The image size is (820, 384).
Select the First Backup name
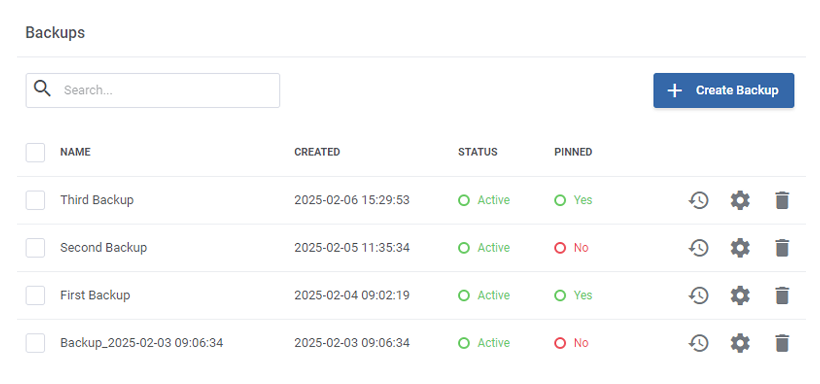[95, 295]
